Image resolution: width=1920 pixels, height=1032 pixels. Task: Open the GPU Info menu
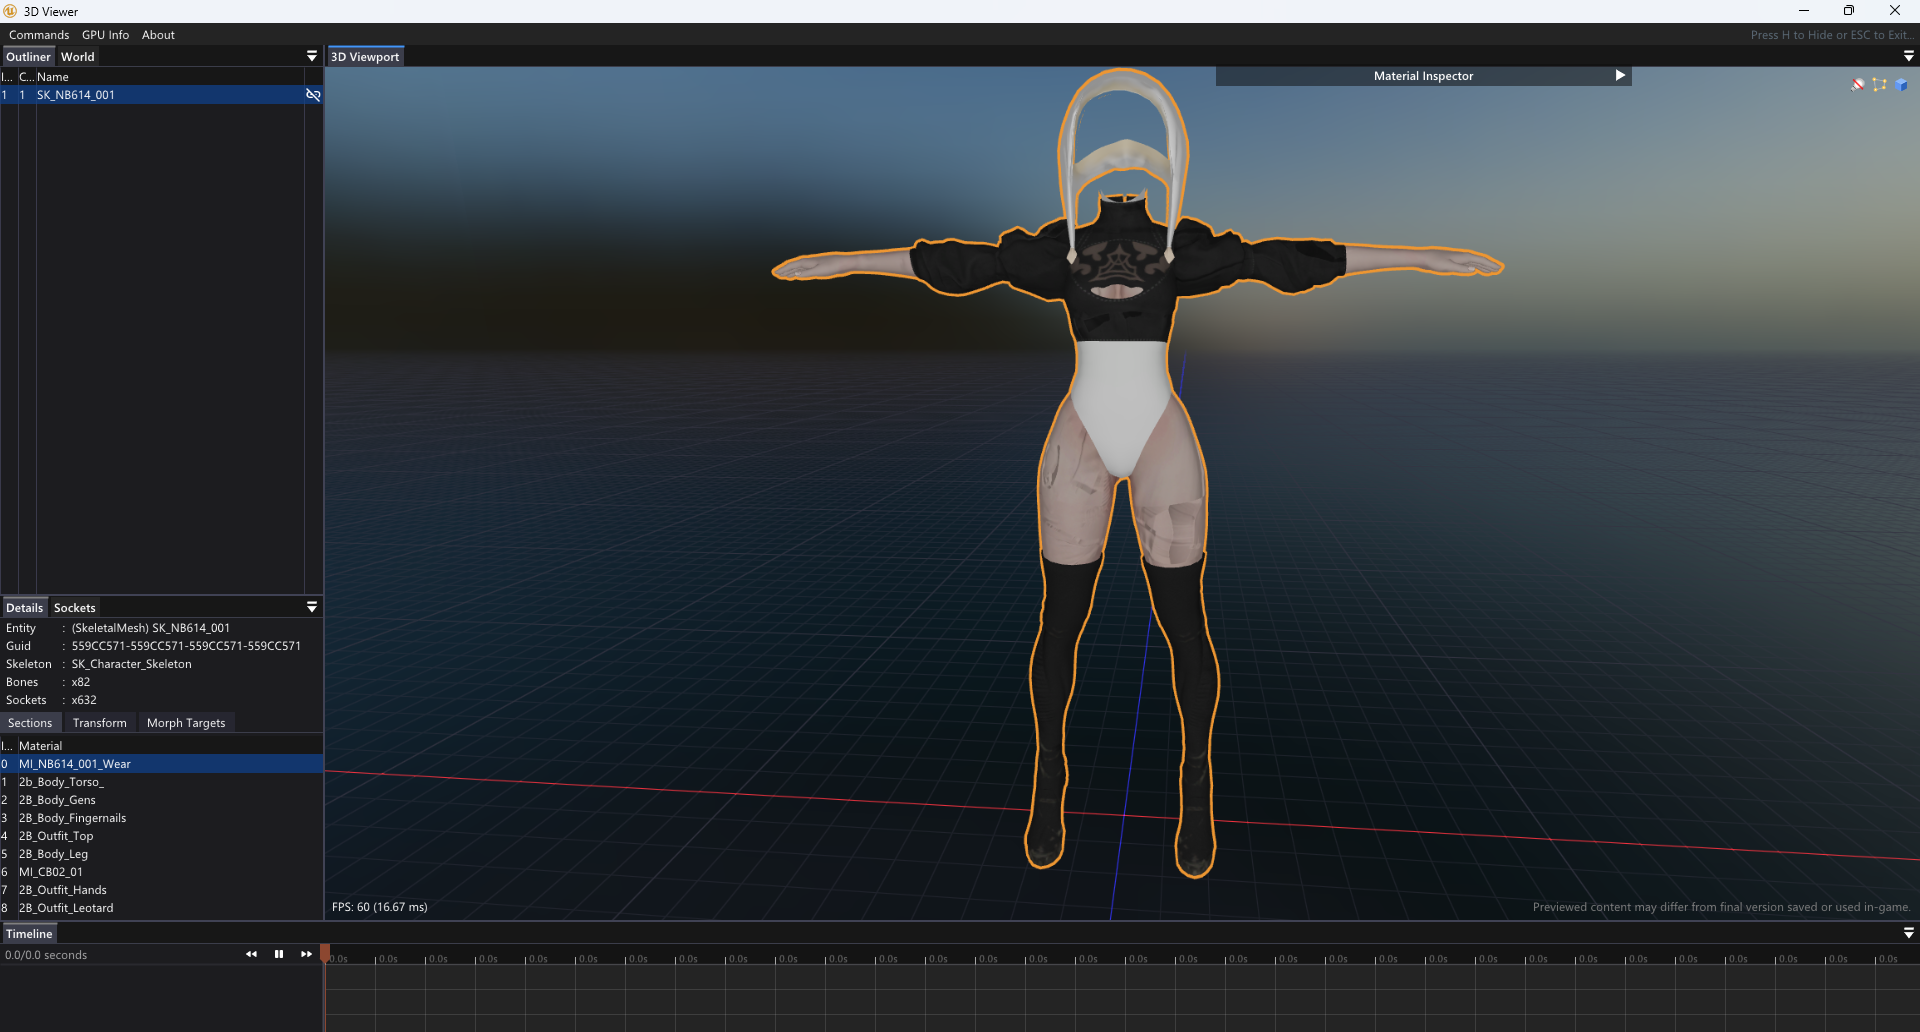[x=105, y=35]
